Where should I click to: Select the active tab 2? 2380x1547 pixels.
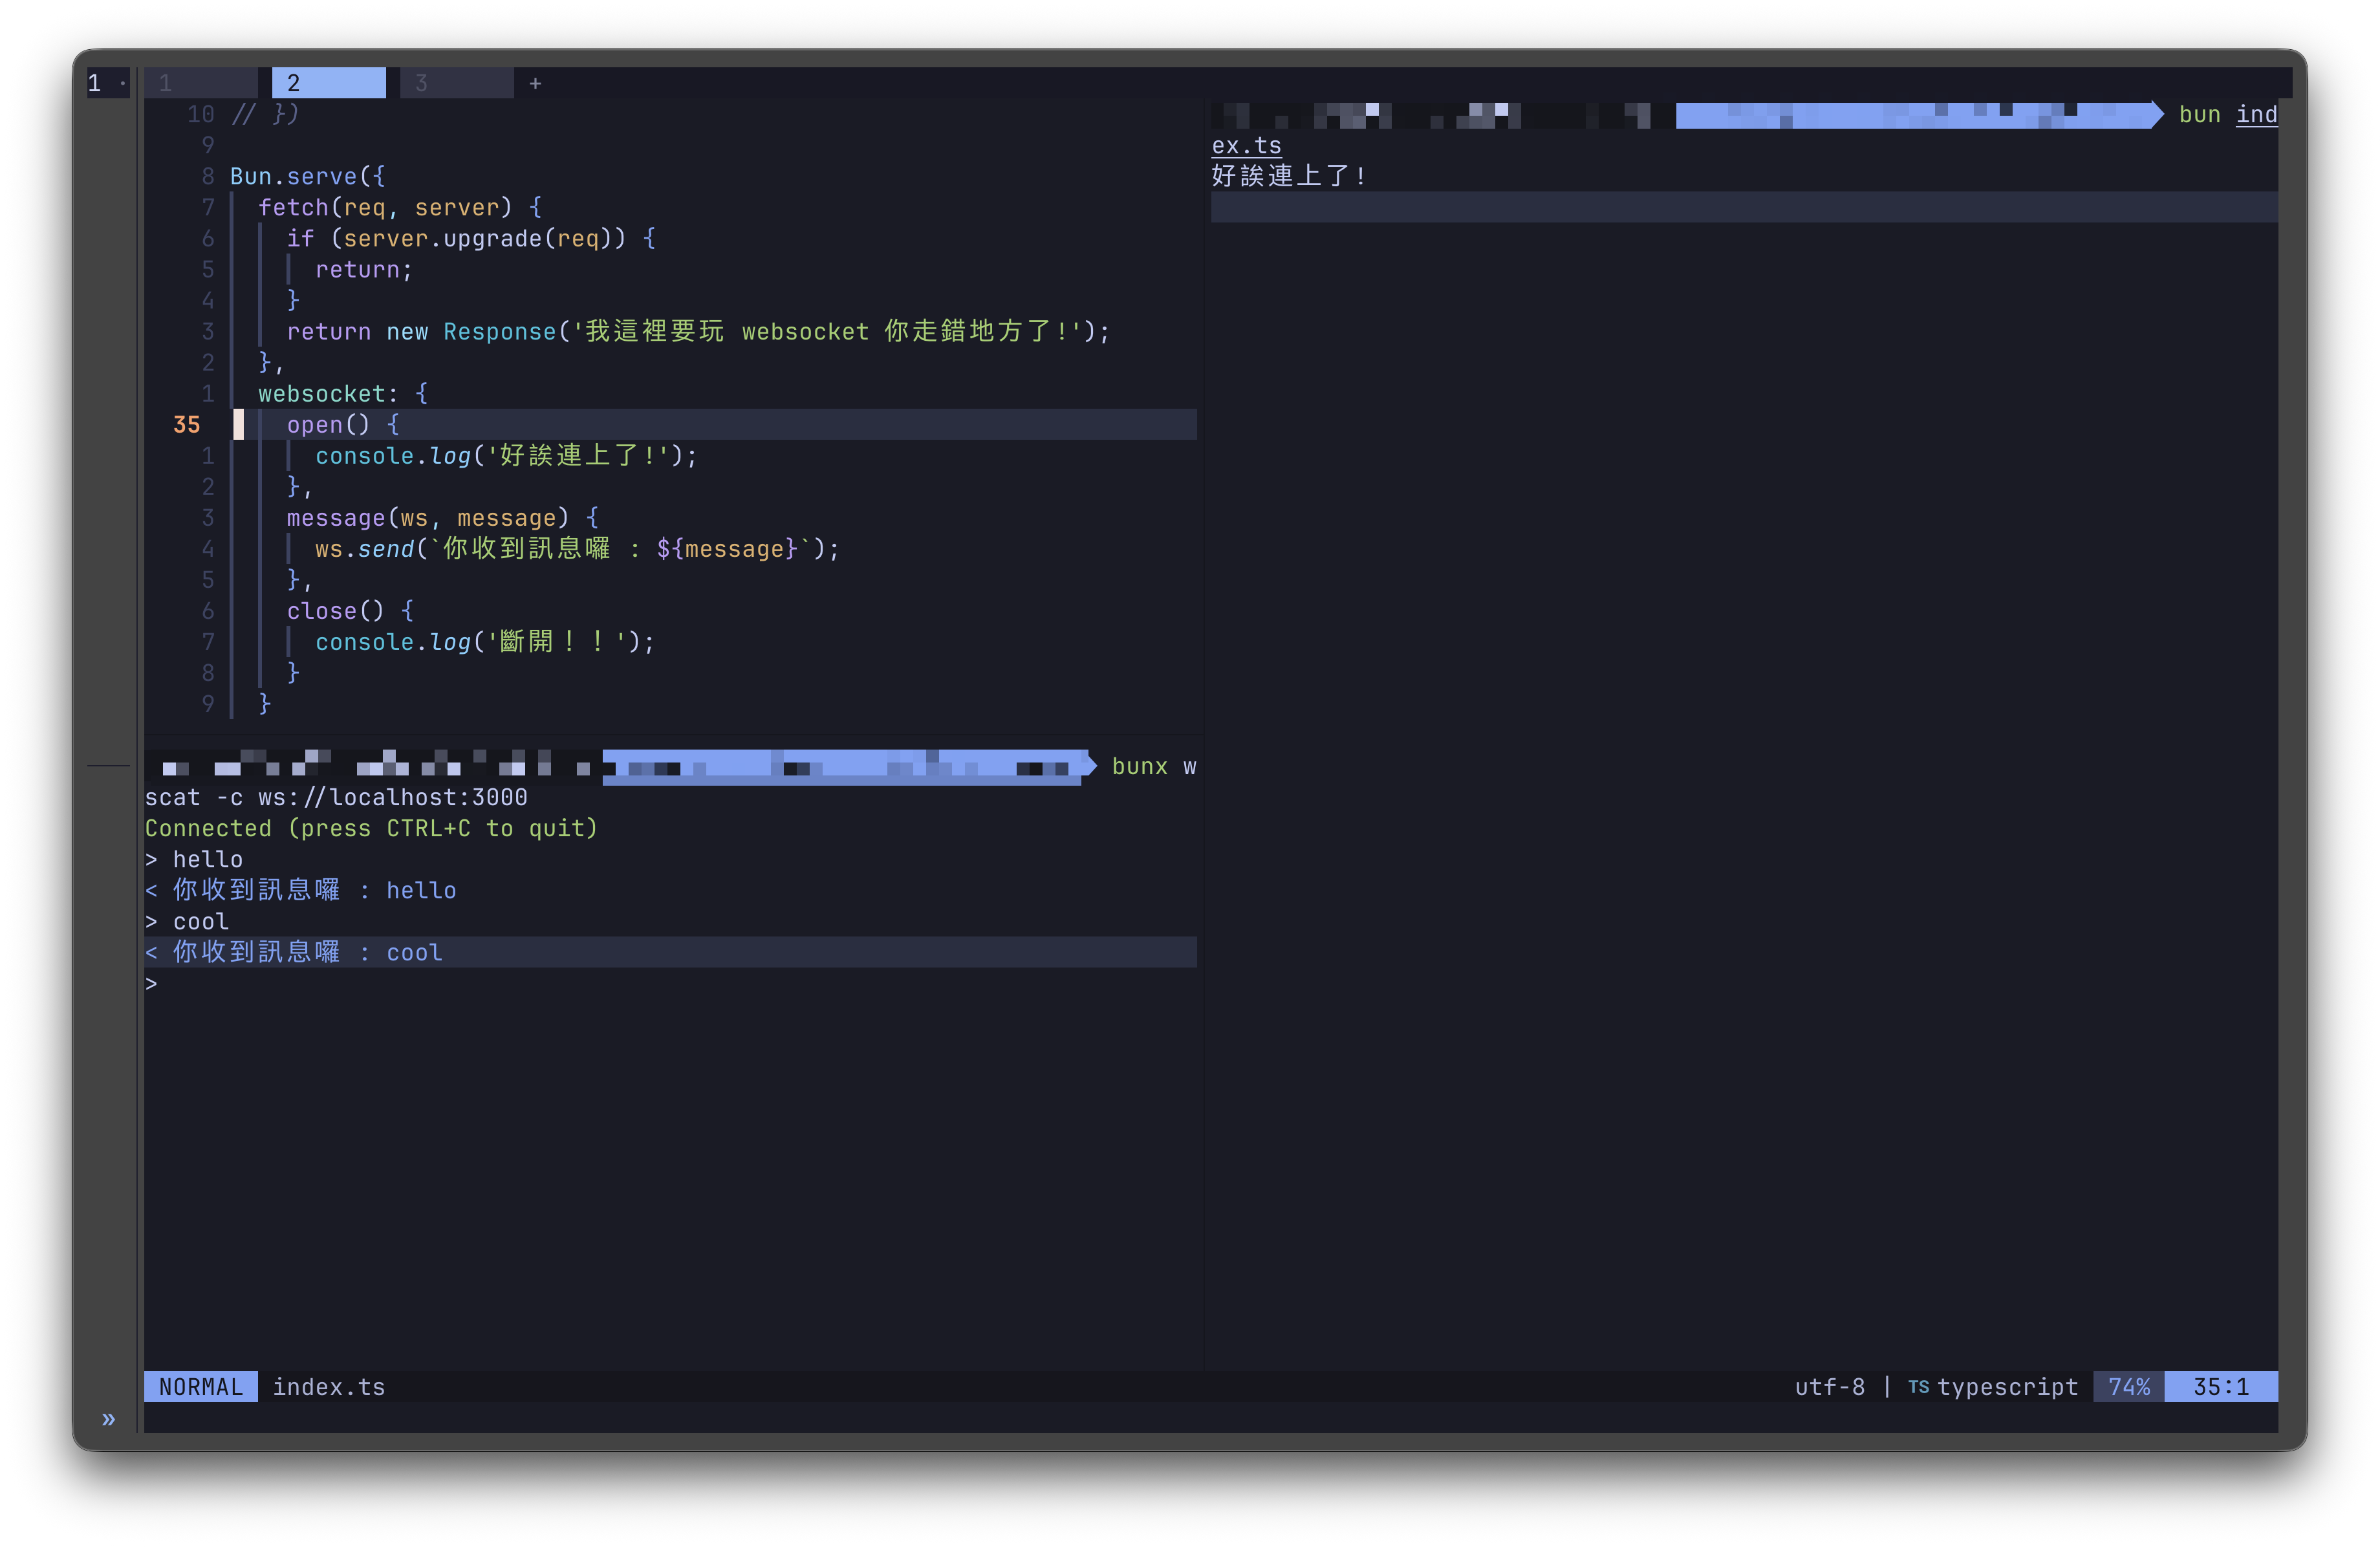coord(328,83)
